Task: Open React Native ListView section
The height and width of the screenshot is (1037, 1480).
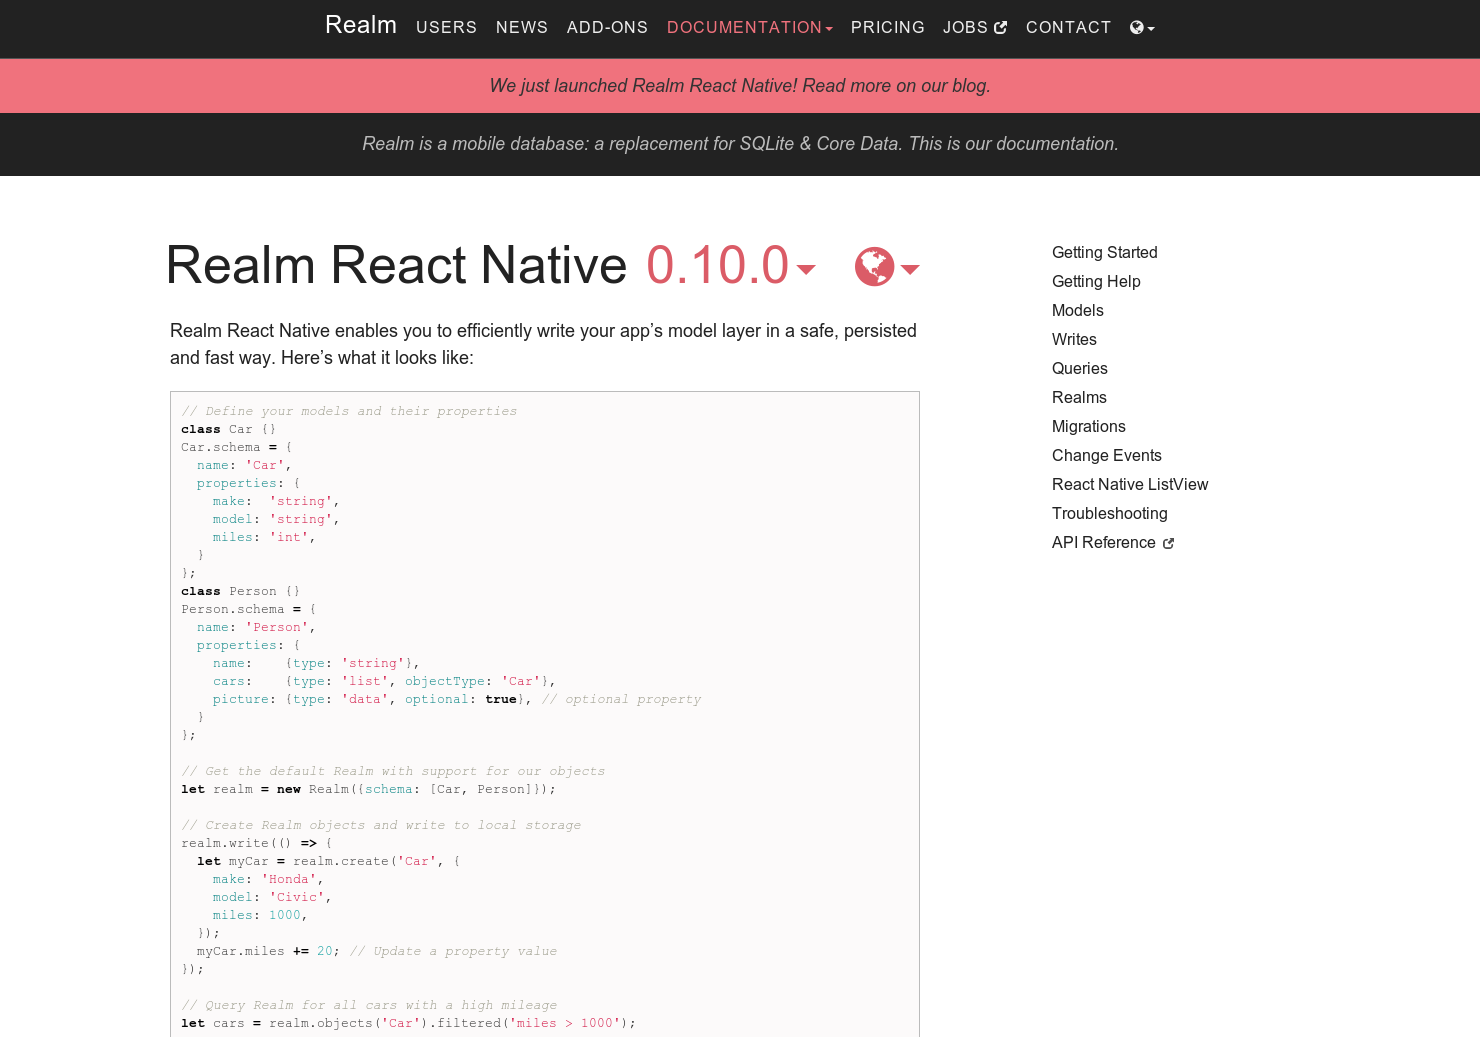Action: pos(1130,485)
